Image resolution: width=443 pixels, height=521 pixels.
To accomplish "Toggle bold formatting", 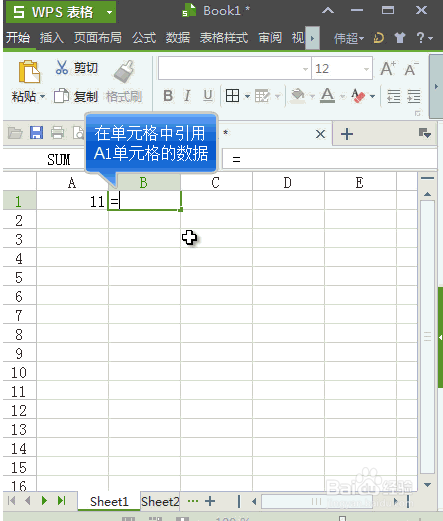I will tap(168, 96).
